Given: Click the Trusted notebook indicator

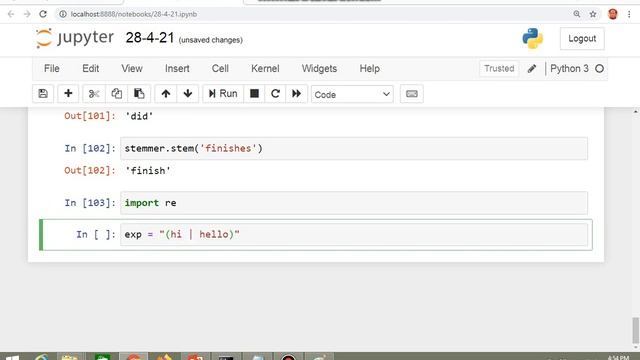Looking at the screenshot, I should tap(499, 69).
